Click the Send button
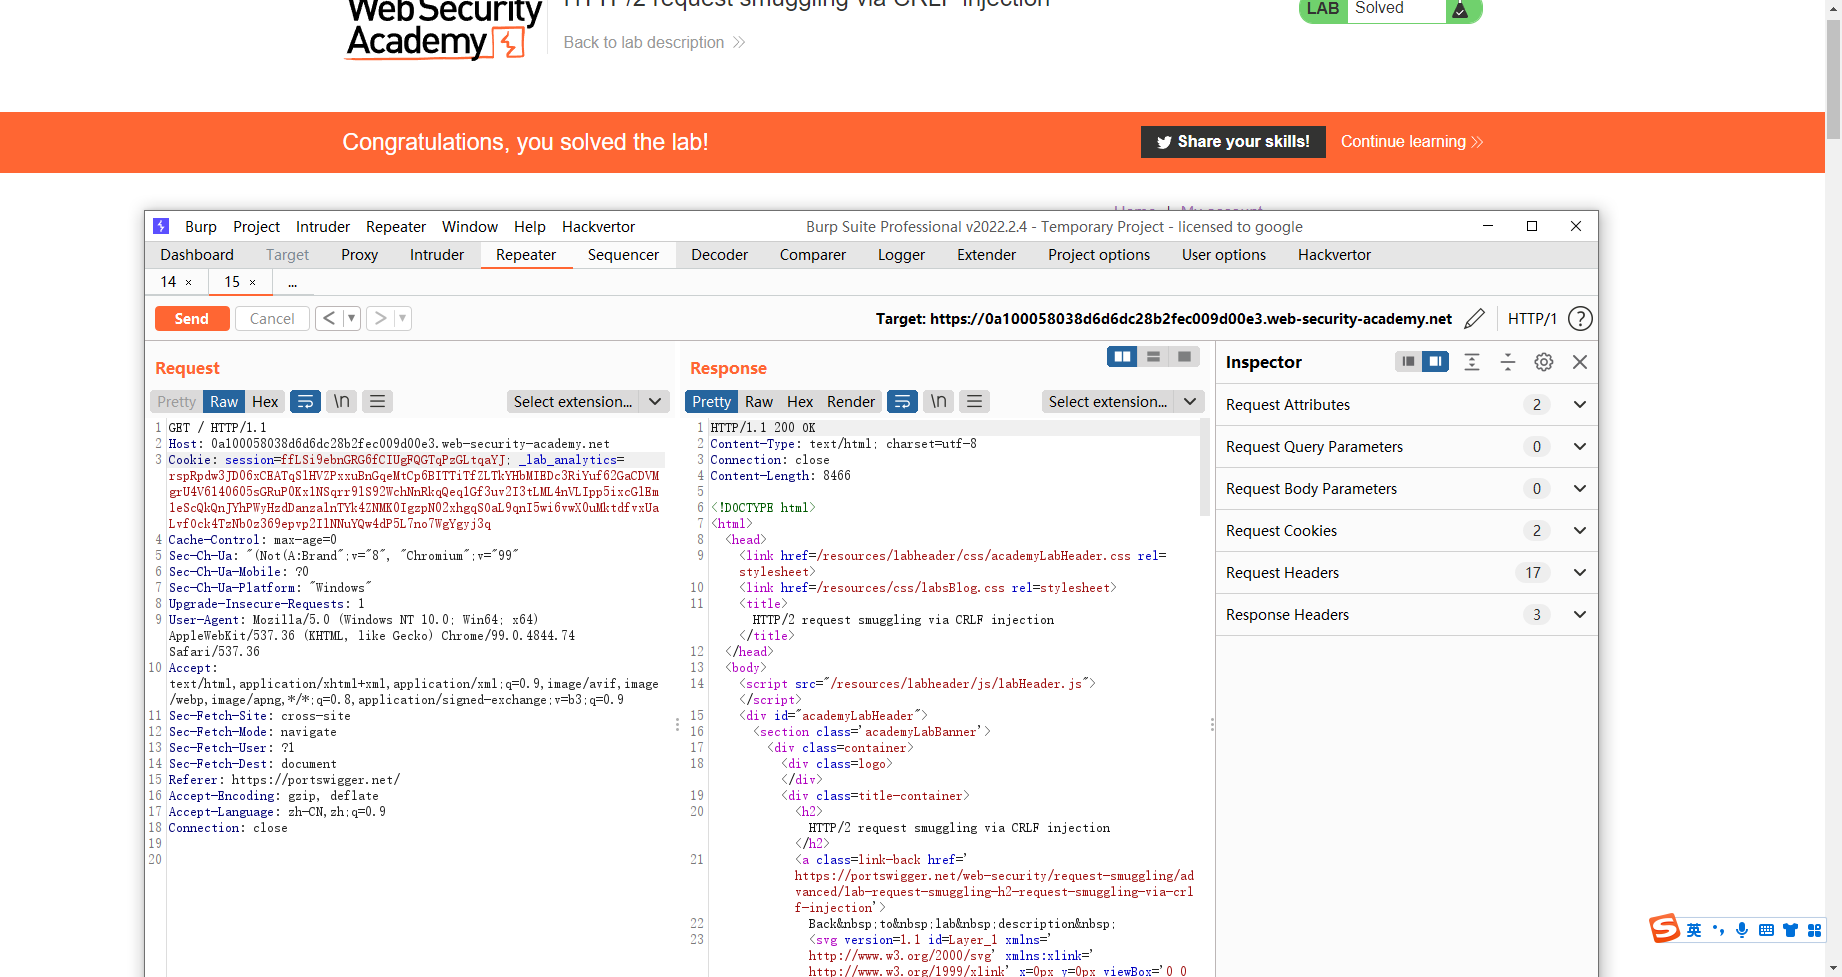 [x=192, y=318]
